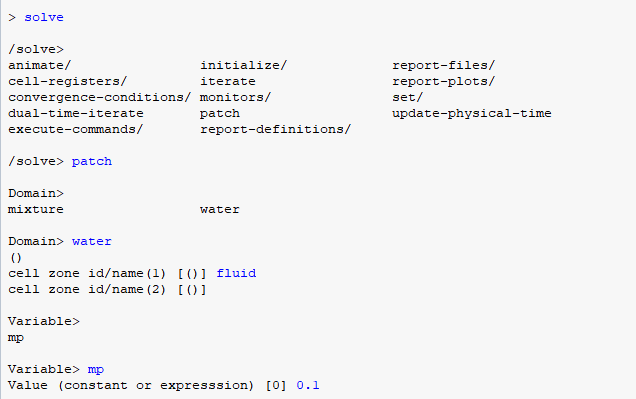Select dual-time-iterate command in list
This screenshot has height=399, width=636.
76,114
